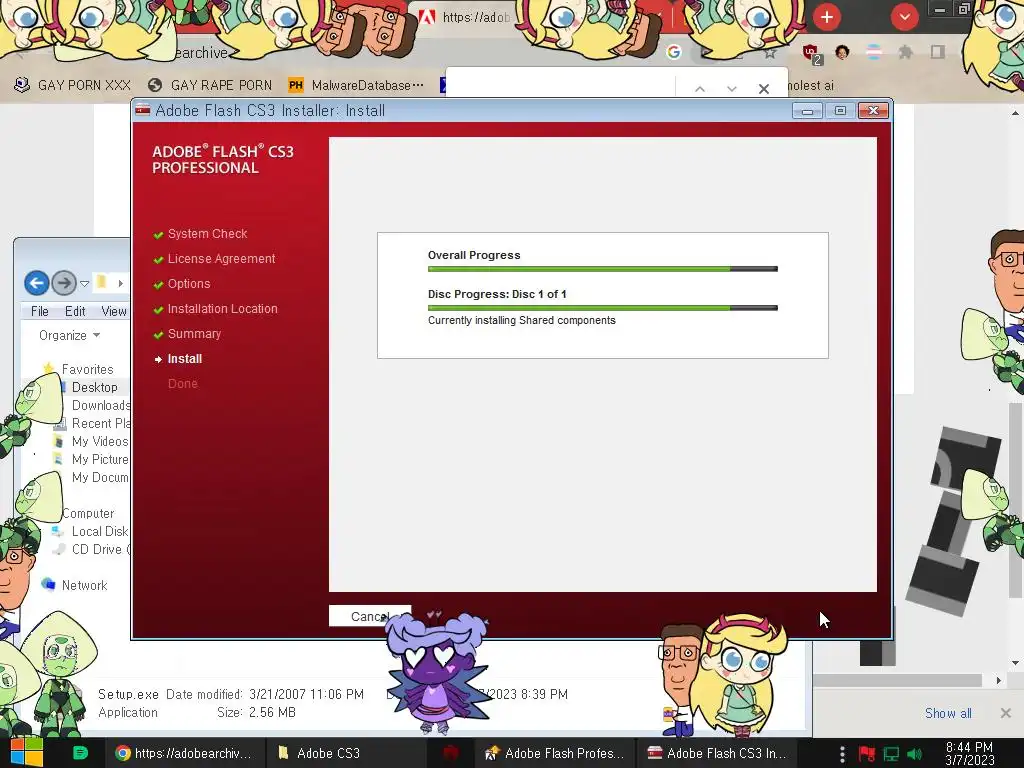Open the Chrome extensions puzzle icon
Image resolution: width=1024 pixels, height=768 pixels.
pyautogui.click(x=905, y=52)
